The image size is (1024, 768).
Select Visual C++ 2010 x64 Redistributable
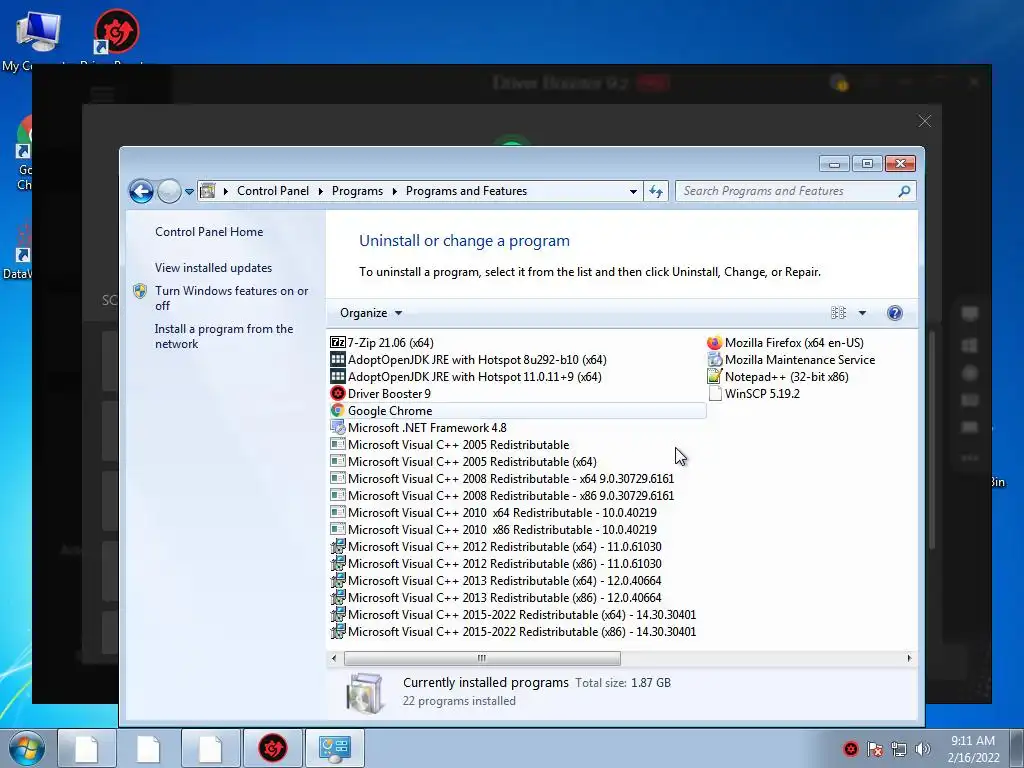[493, 513]
